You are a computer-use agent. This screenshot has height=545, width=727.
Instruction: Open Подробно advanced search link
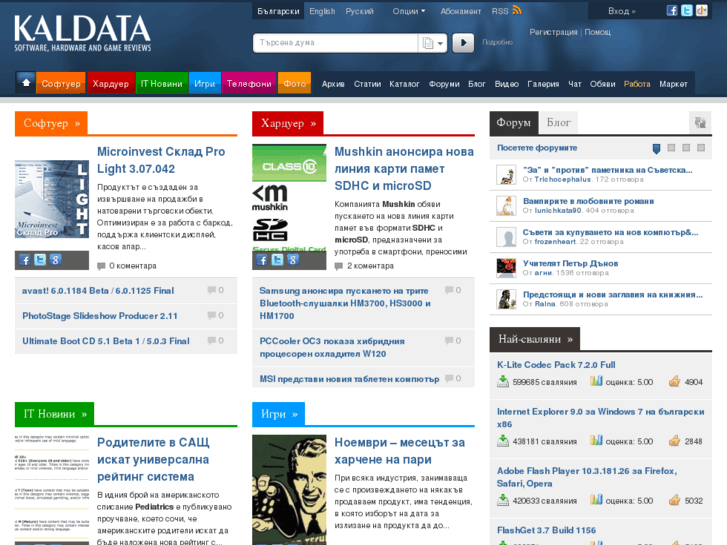(x=497, y=42)
